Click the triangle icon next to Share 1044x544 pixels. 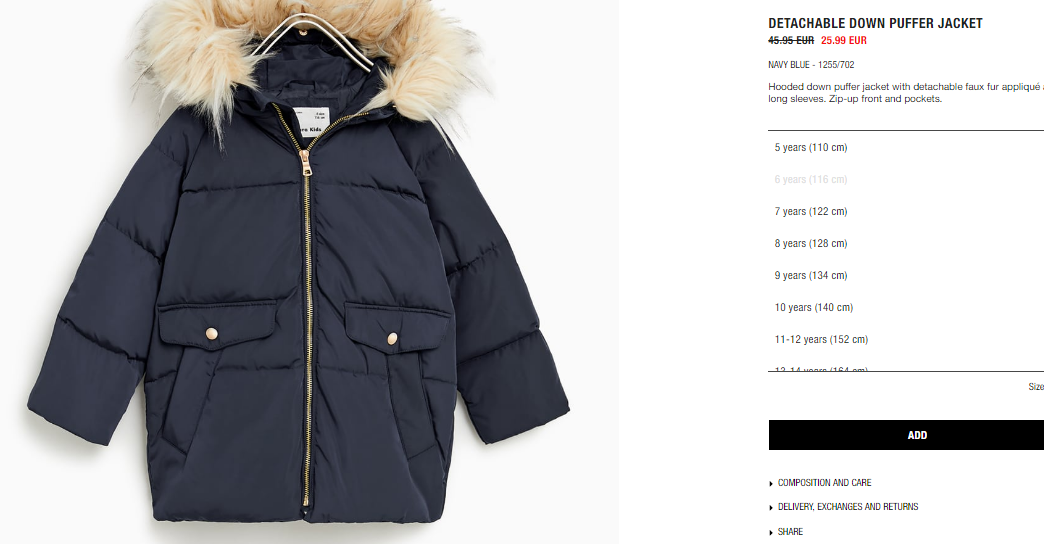(x=771, y=532)
